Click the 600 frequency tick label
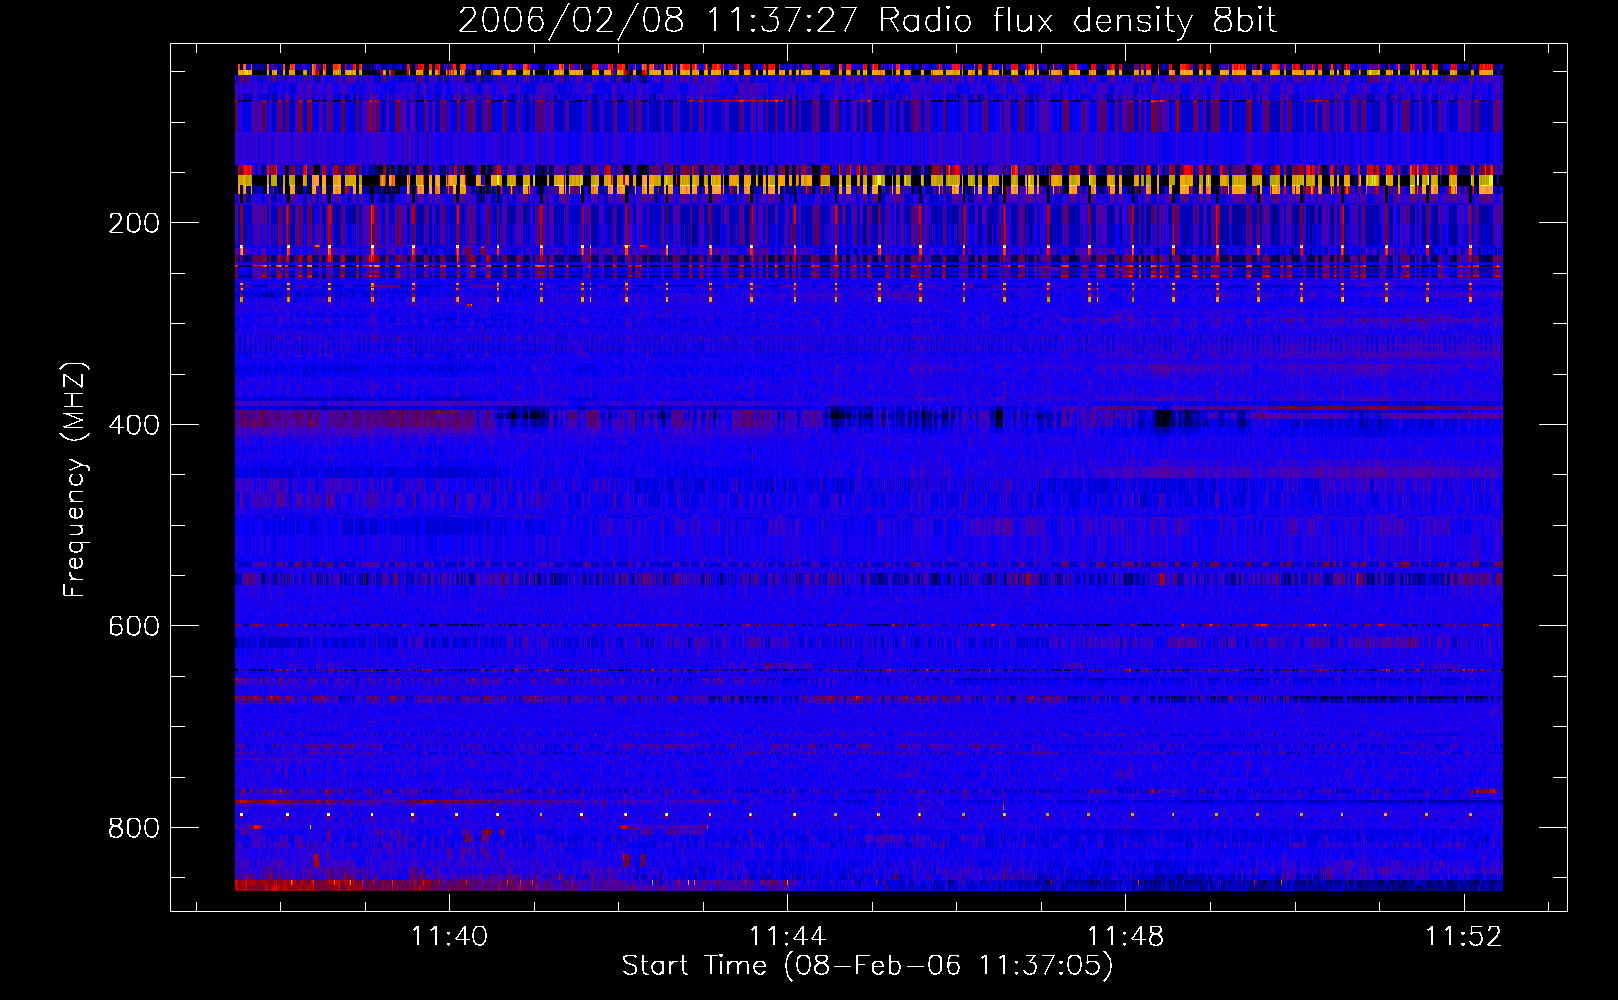Viewport: 1618px width, 1000px height. (x=134, y=626)
